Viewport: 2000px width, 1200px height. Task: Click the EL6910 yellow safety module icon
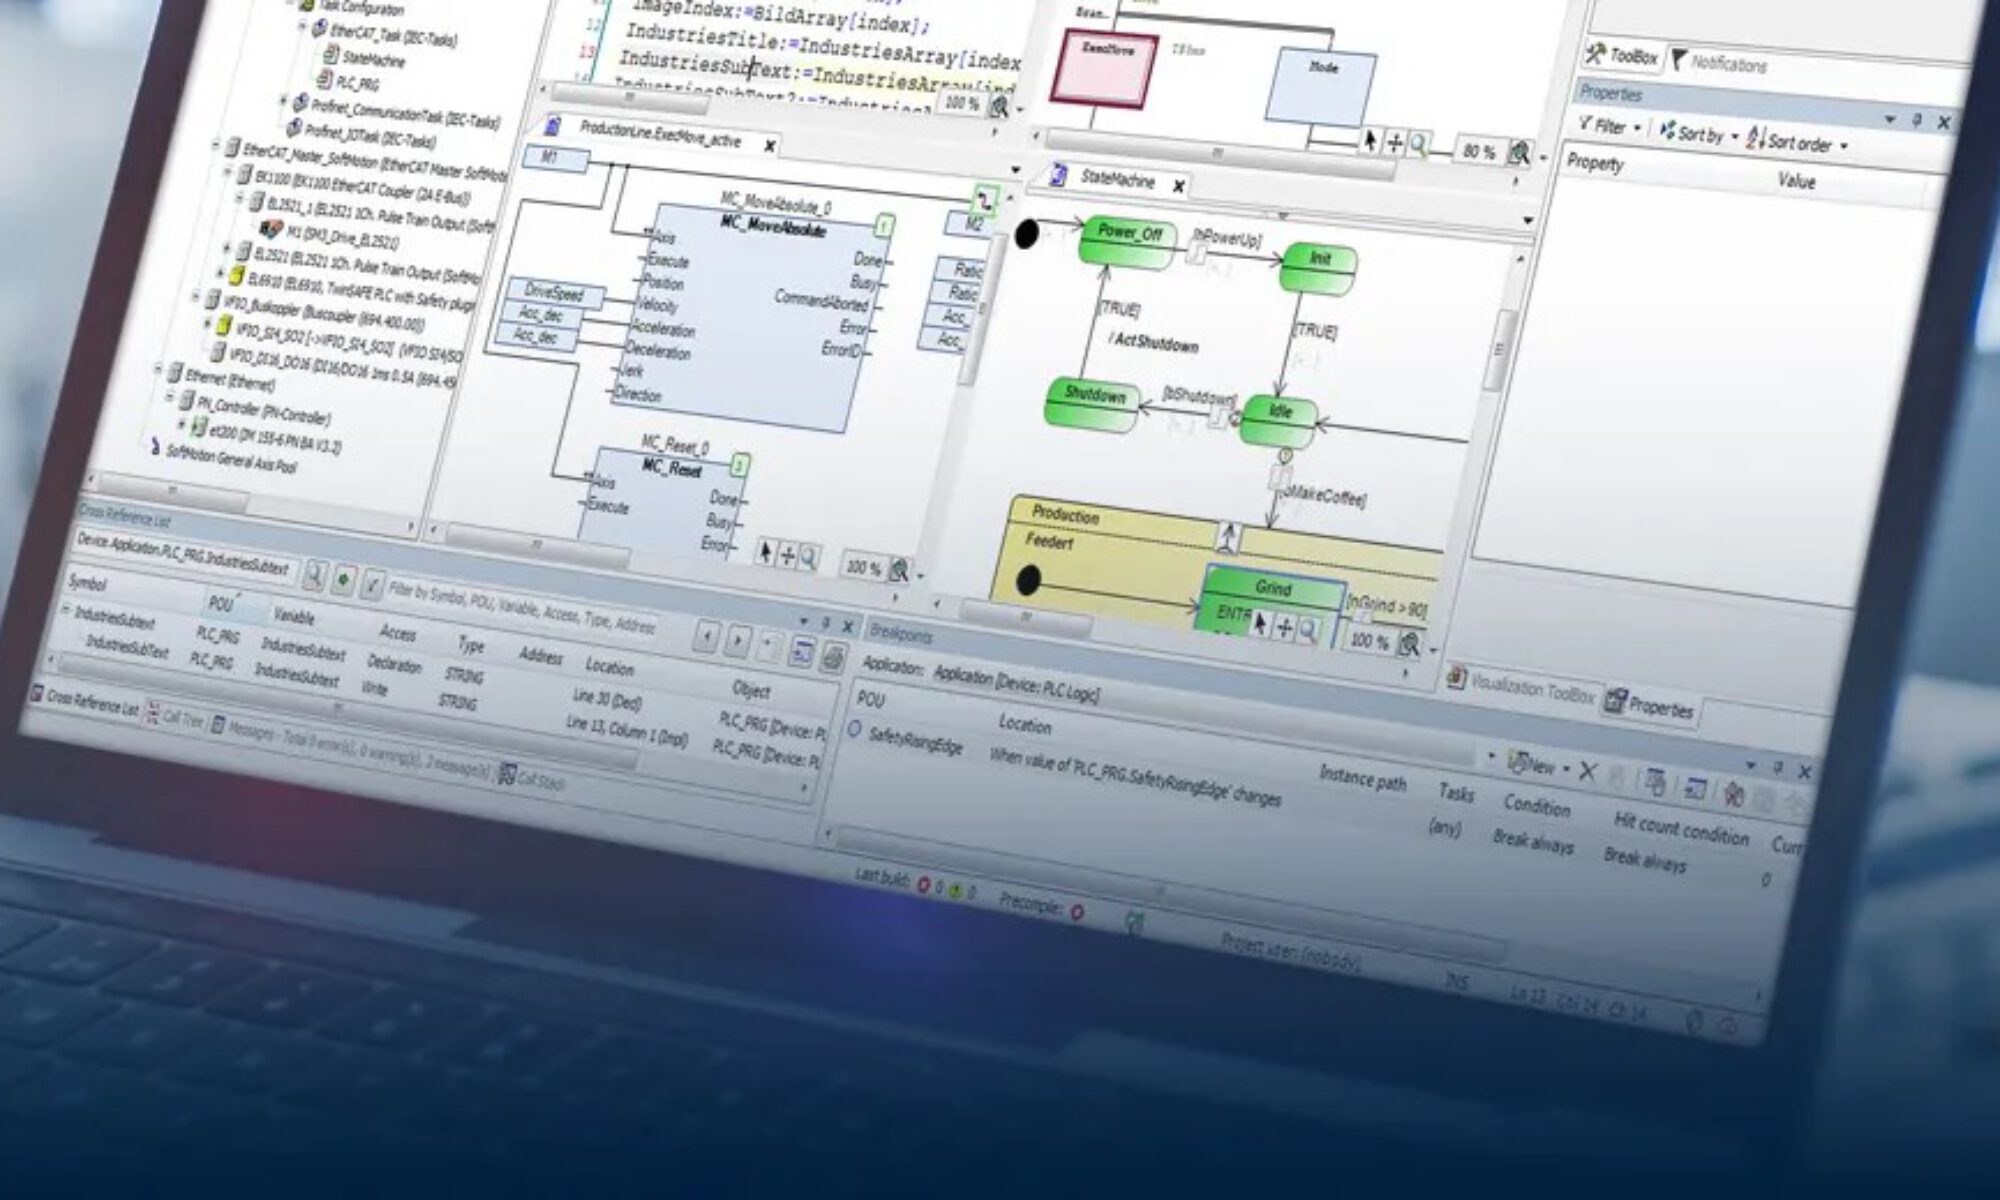pos(237,275)
